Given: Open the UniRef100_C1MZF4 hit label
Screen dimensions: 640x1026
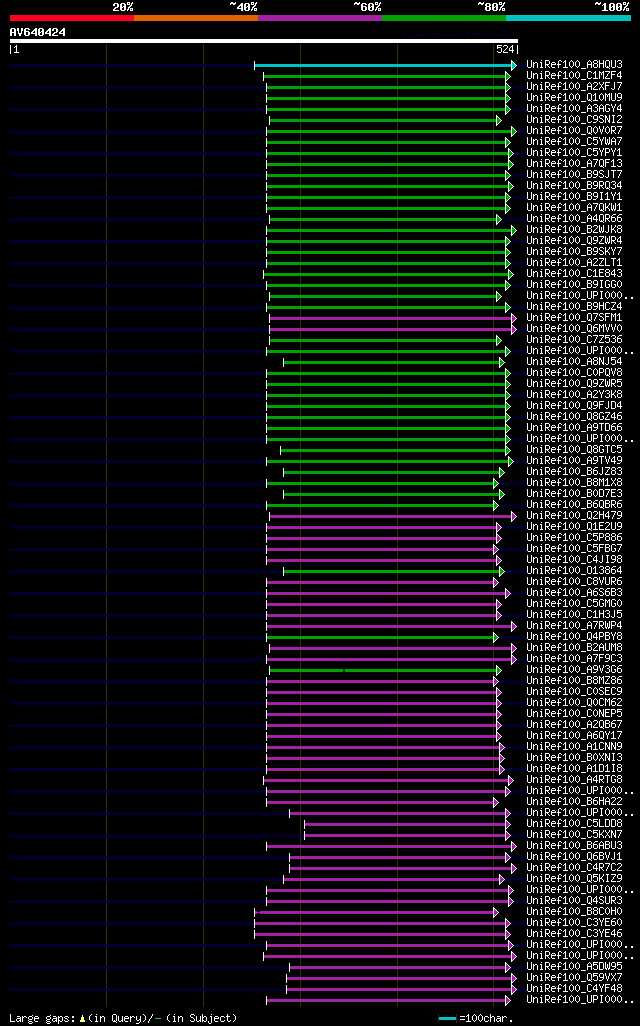Looking at the screenshot, I should [575, 76].
